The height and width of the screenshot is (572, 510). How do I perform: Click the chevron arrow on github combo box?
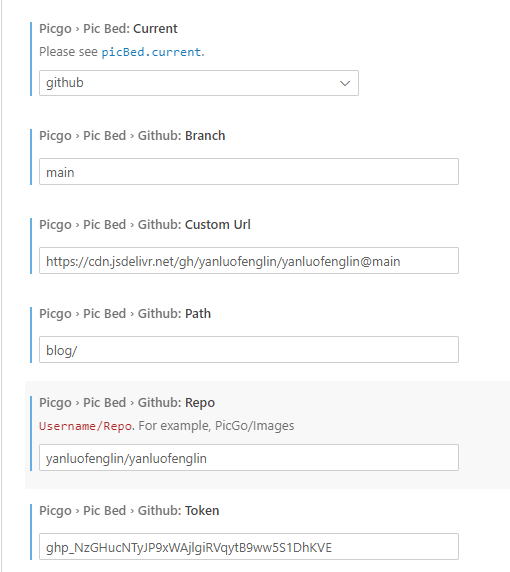(345, 83)
